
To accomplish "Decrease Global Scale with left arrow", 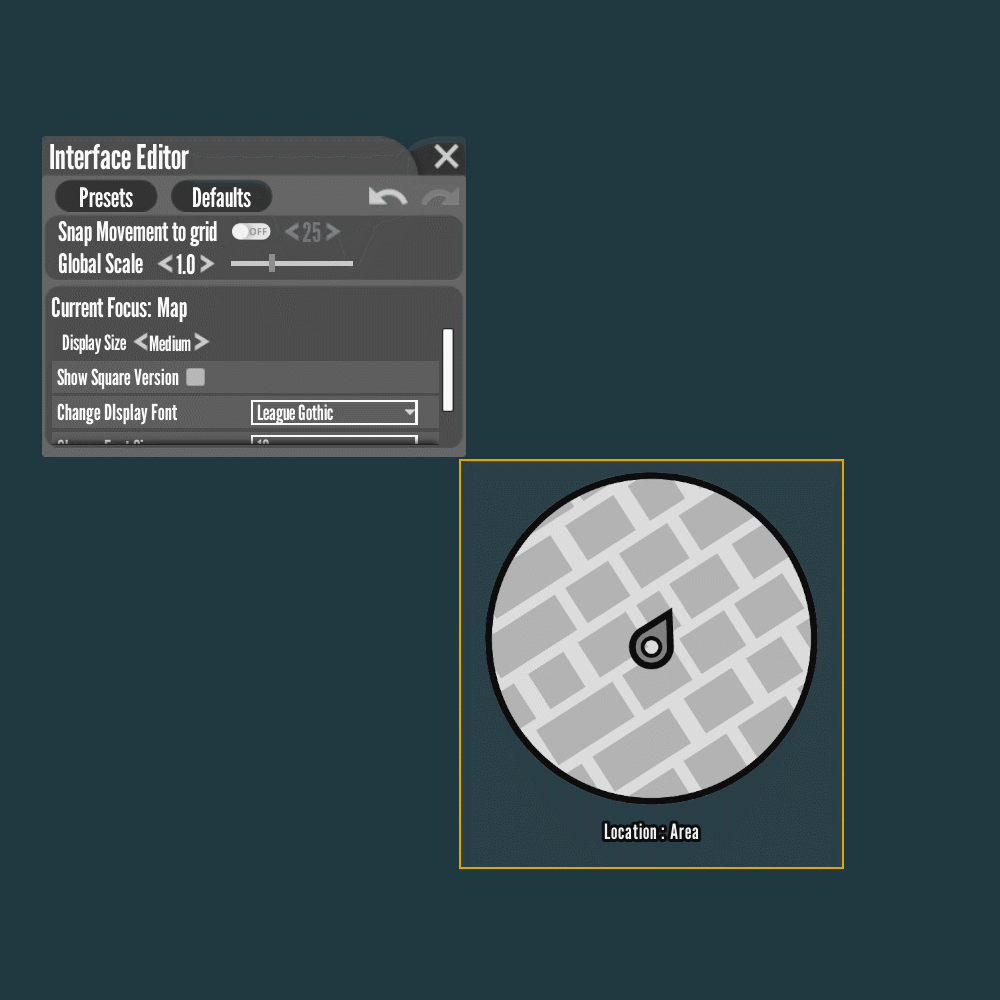I will click(x=165, y=265).
